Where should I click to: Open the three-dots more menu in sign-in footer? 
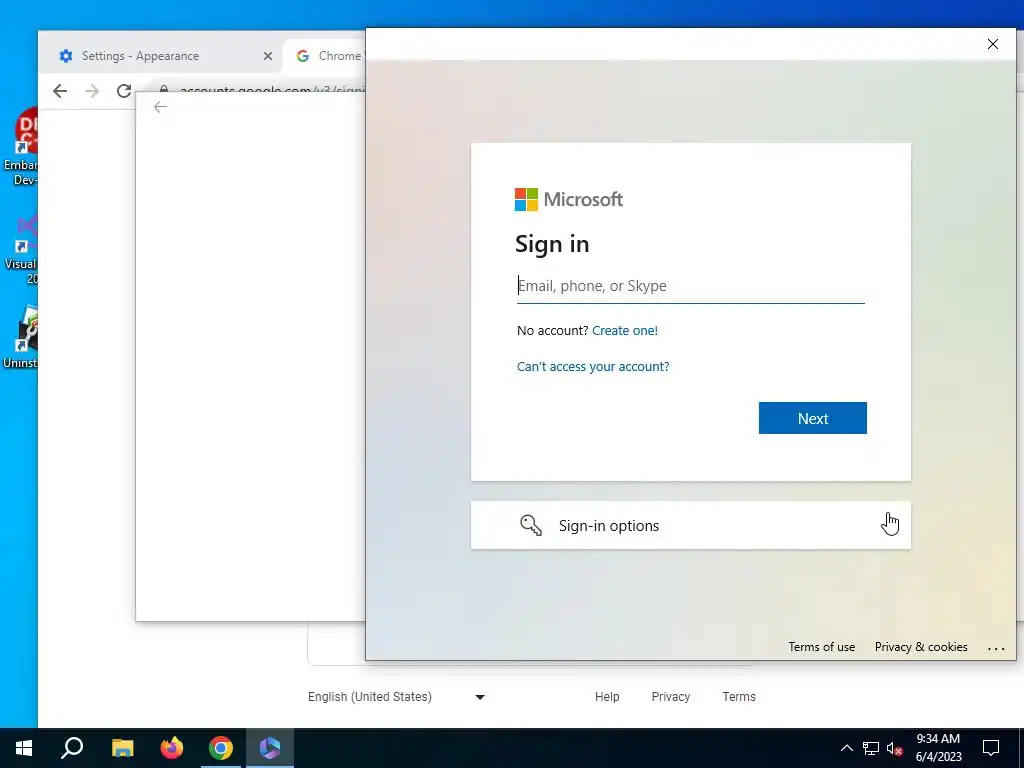996,648
